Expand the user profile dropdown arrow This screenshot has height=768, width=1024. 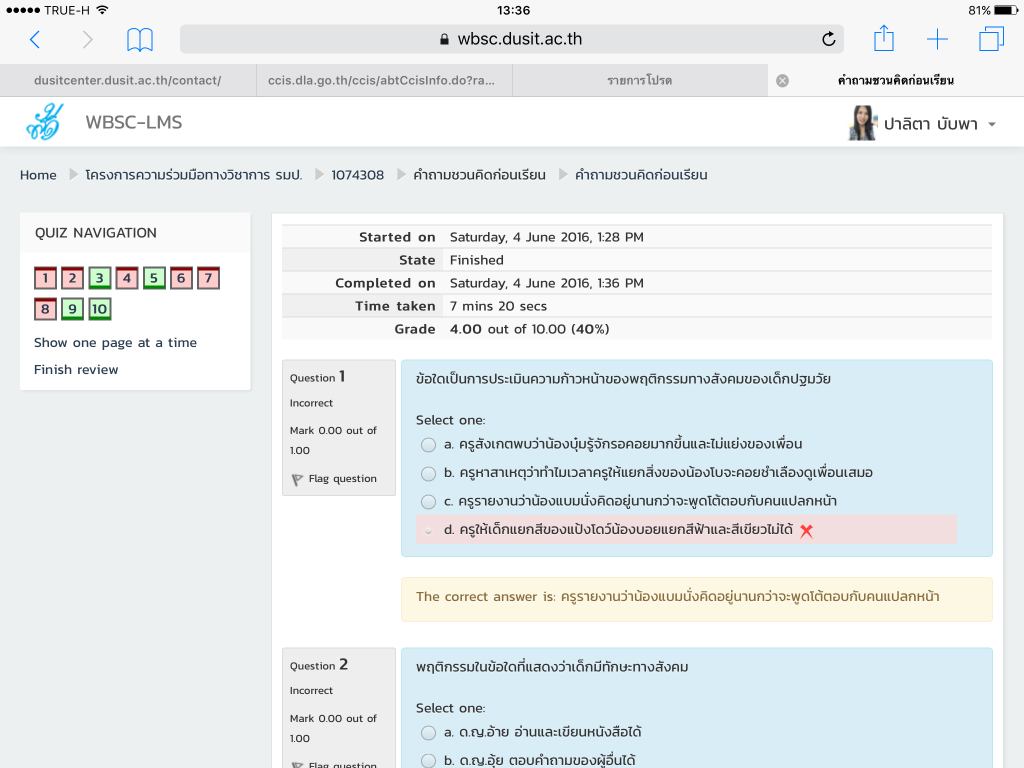tap(992, 125)
